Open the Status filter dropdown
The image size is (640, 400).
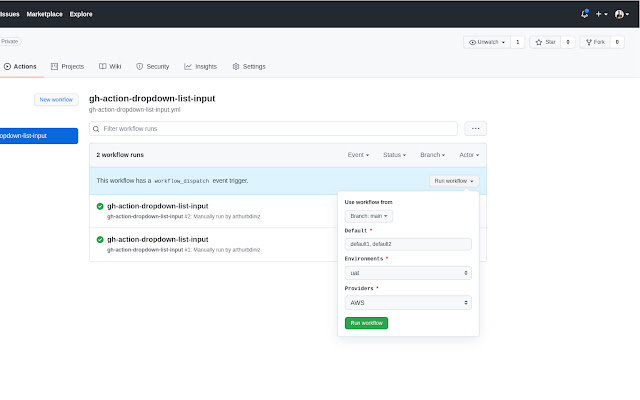click(394, 155)
